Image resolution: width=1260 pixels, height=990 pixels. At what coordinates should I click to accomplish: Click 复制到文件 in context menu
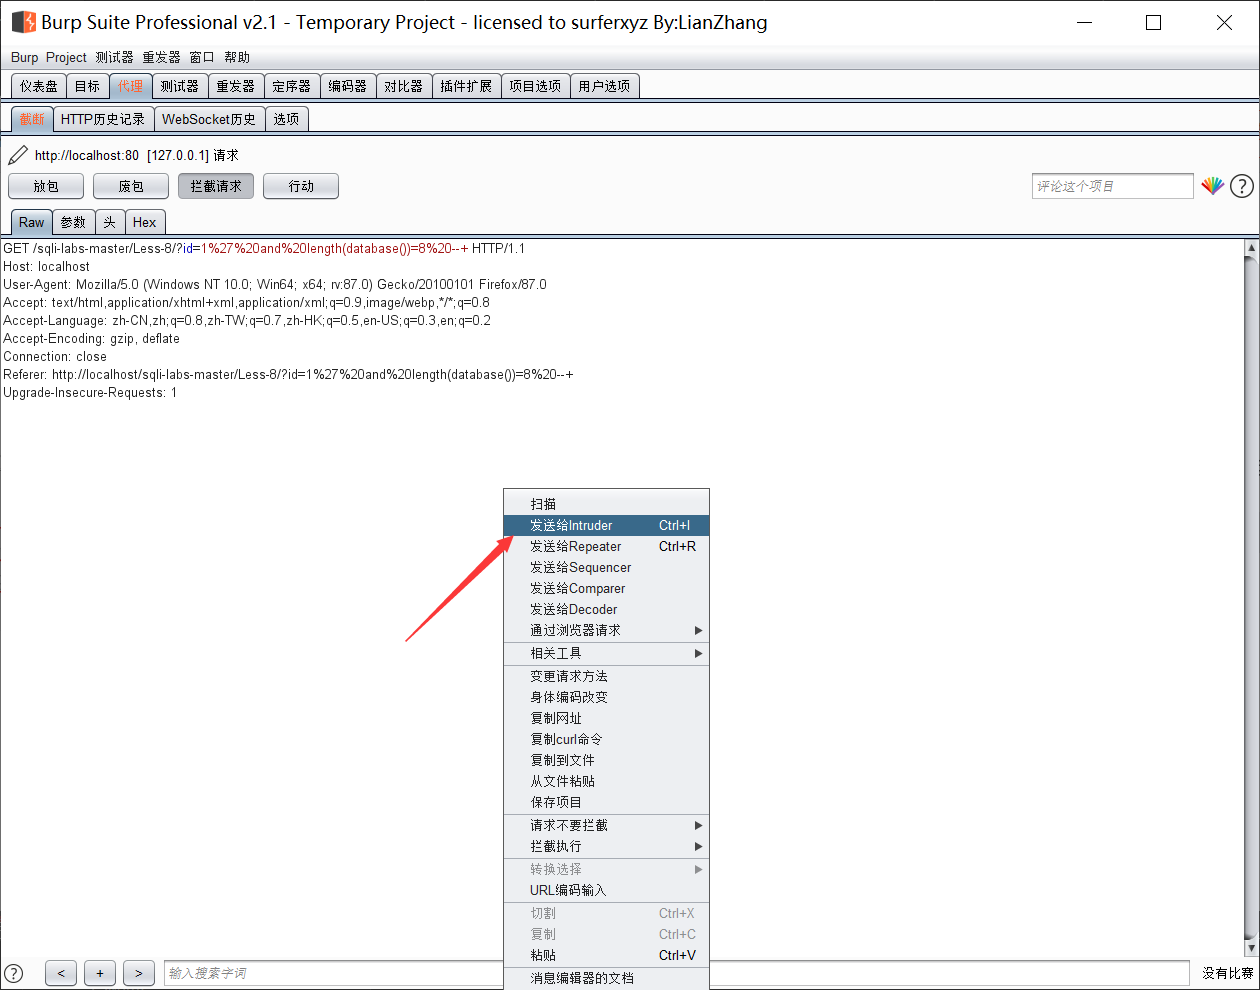[x=606, y=760]
